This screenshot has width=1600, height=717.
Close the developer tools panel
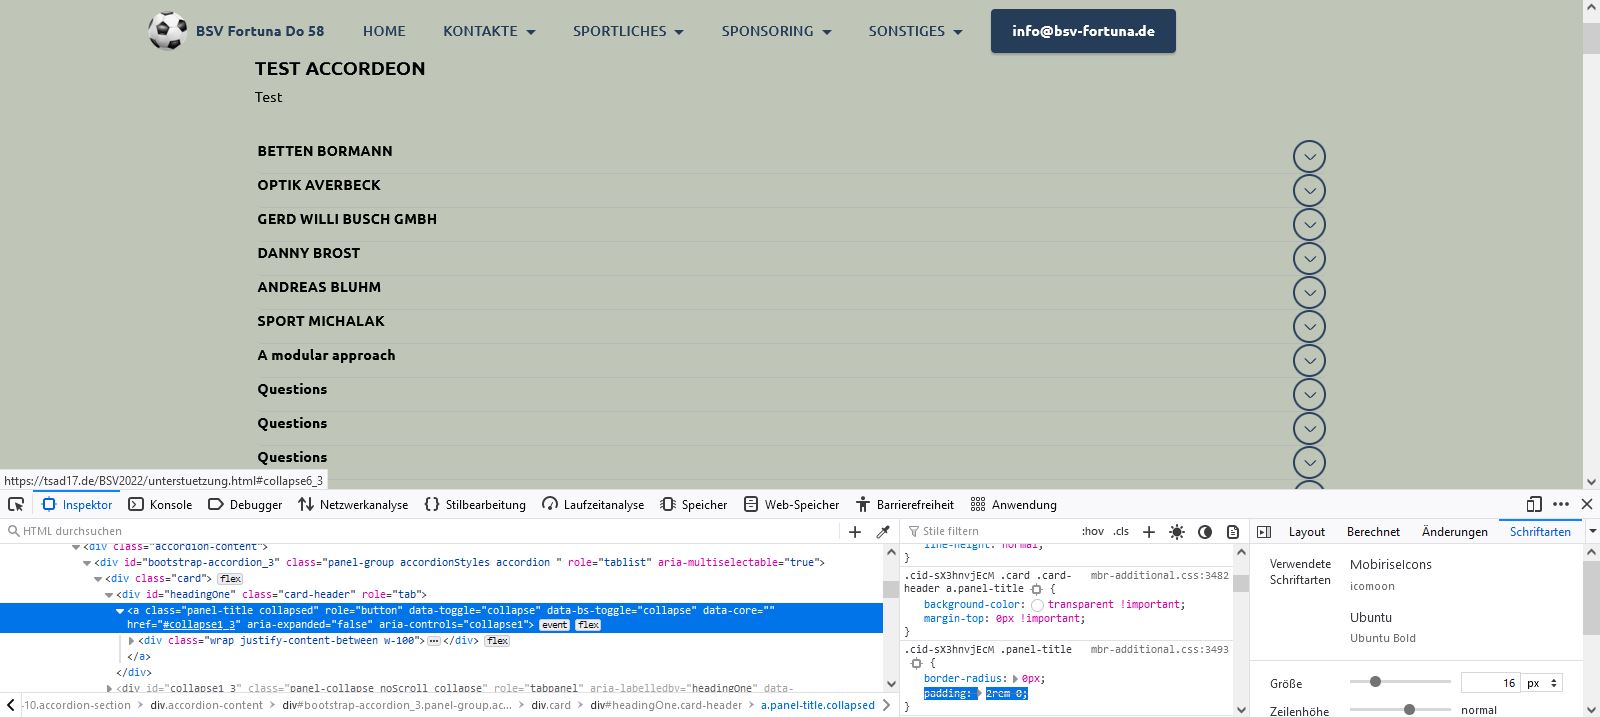(1587, 504)
